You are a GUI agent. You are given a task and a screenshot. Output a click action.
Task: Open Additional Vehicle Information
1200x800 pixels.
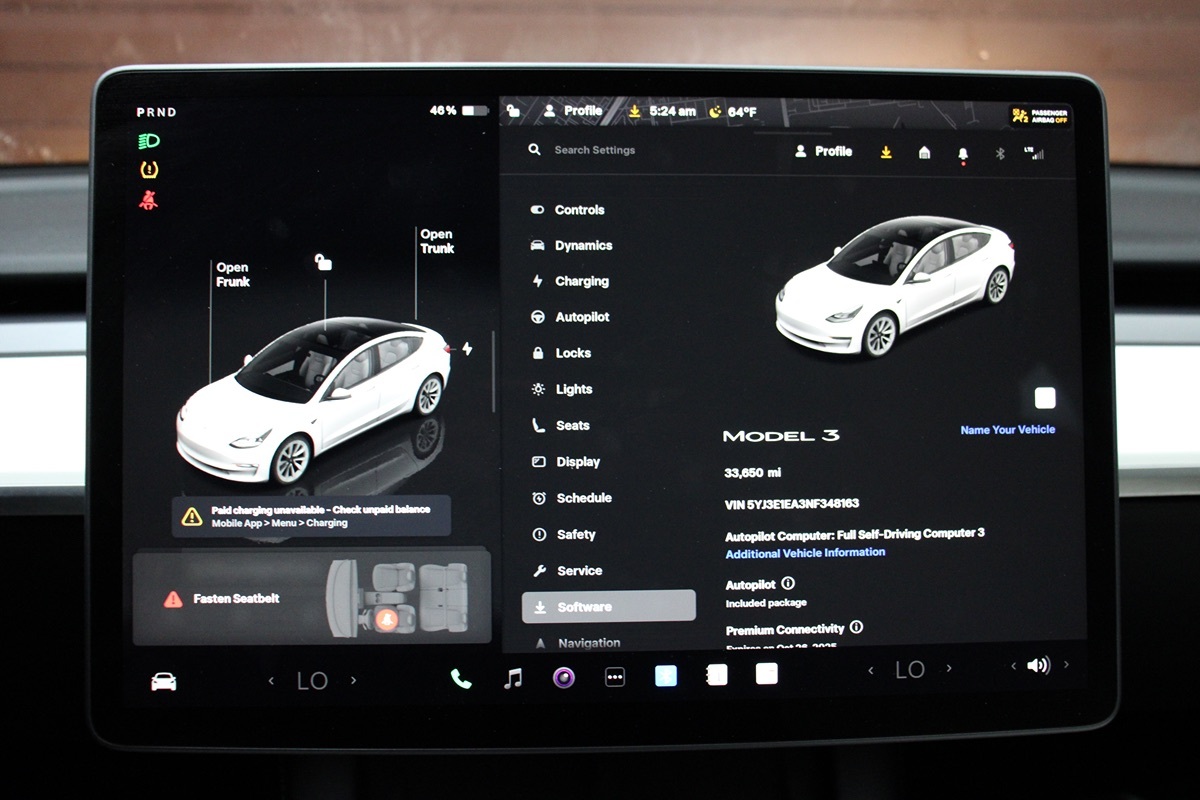point(803,552)
